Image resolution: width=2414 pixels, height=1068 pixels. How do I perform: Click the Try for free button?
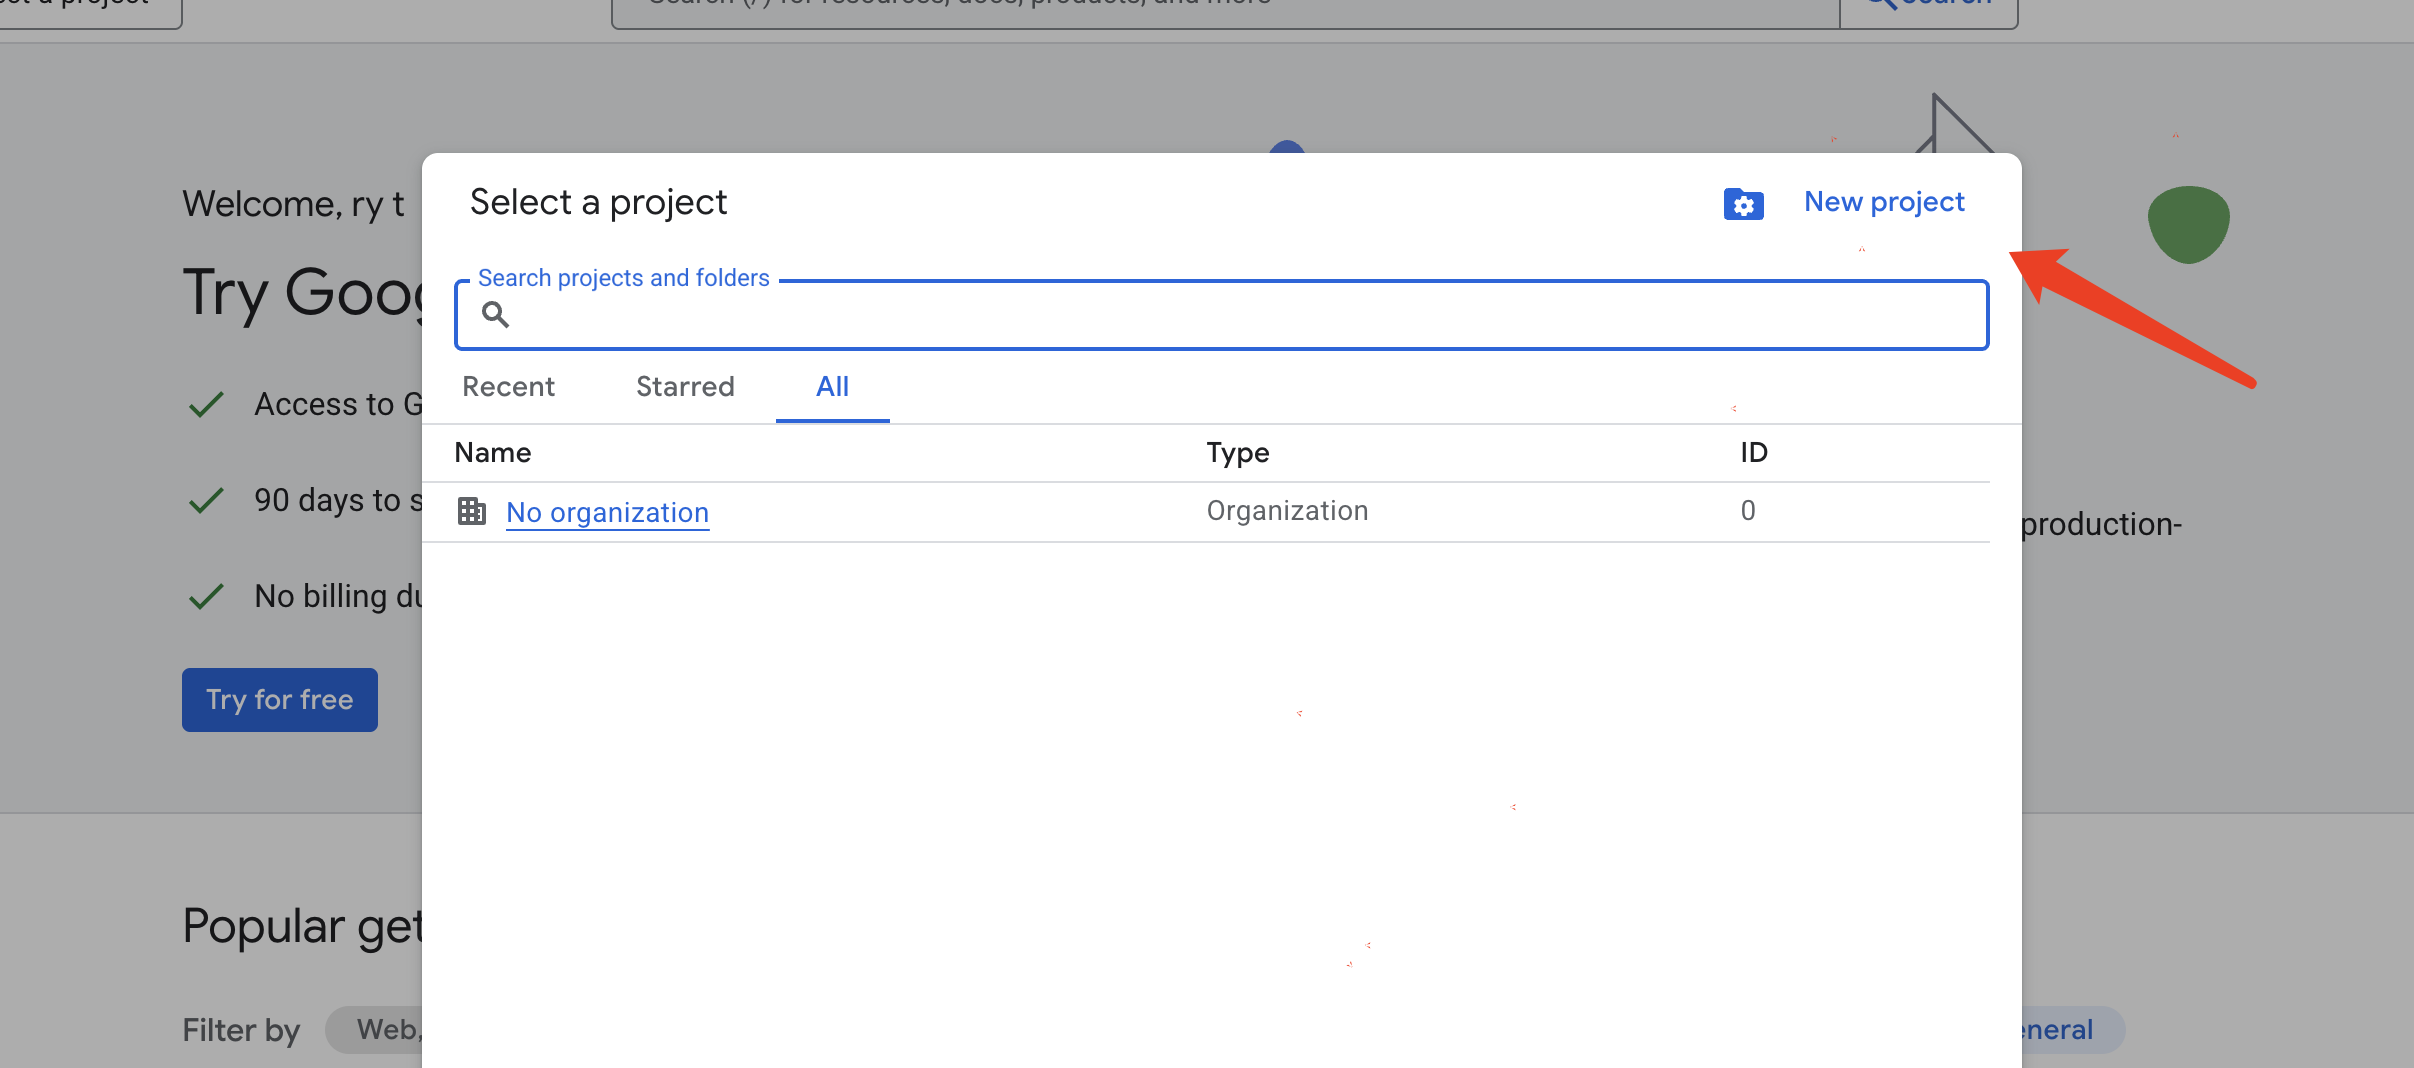[x=280, y=700]
